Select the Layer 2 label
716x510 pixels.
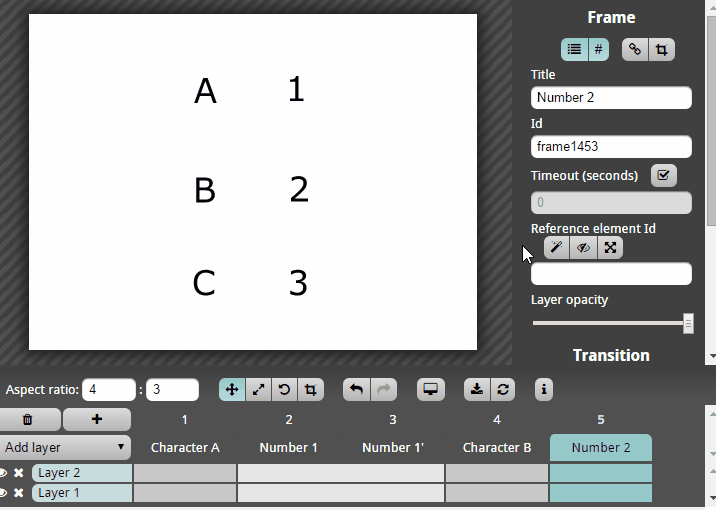82,473
